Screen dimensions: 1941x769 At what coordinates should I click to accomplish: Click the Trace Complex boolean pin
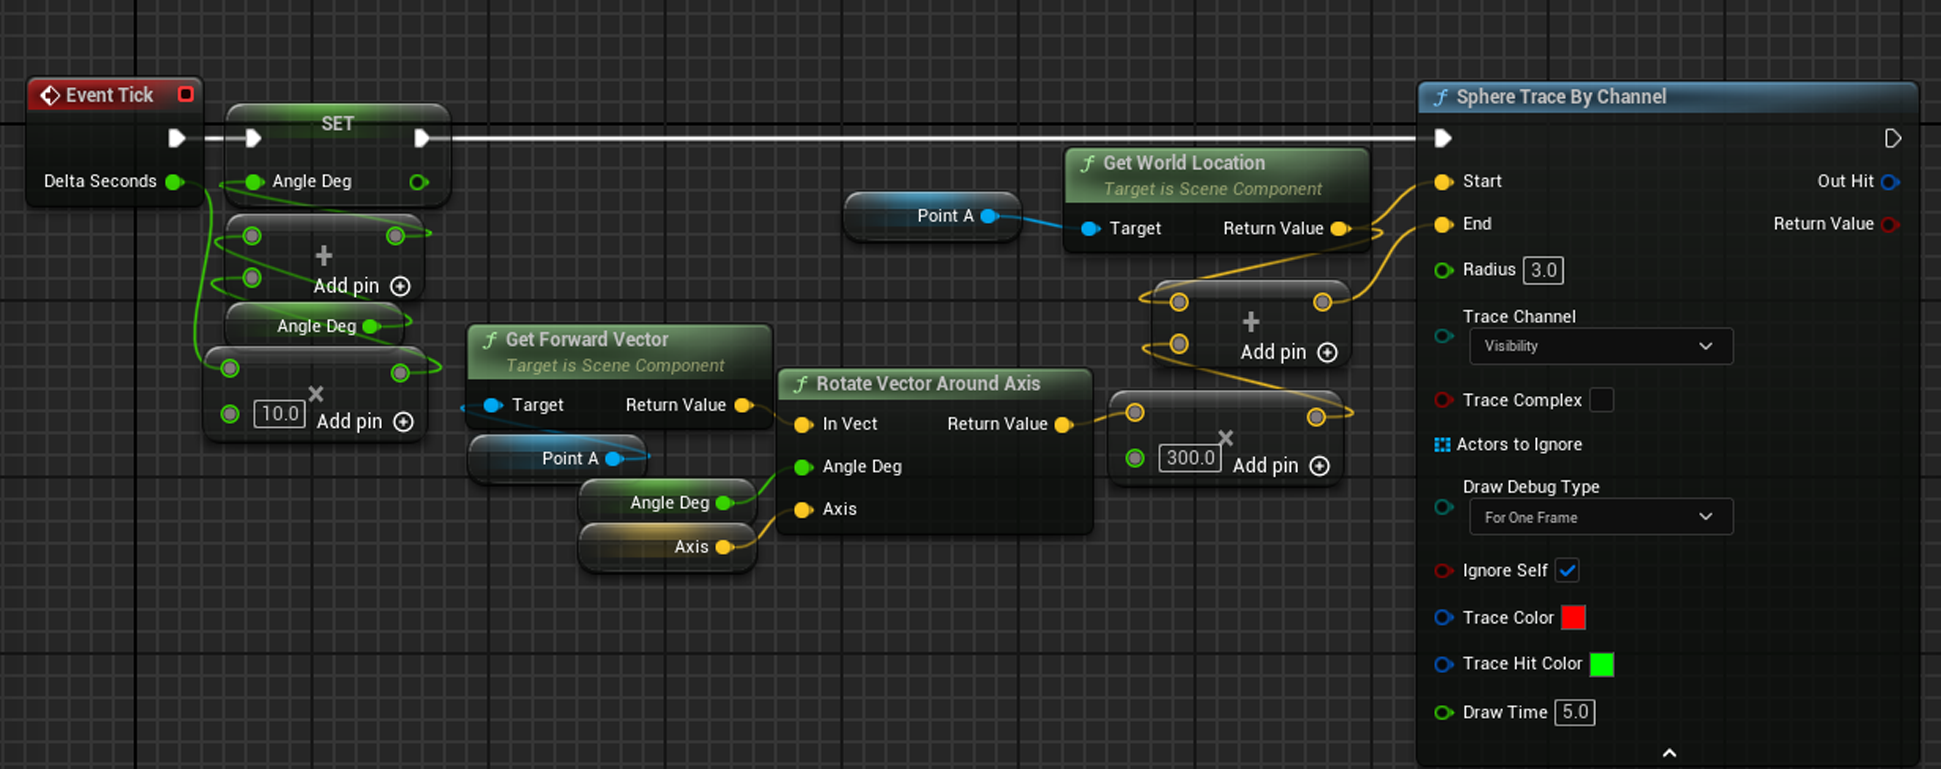pos(1442,400)
